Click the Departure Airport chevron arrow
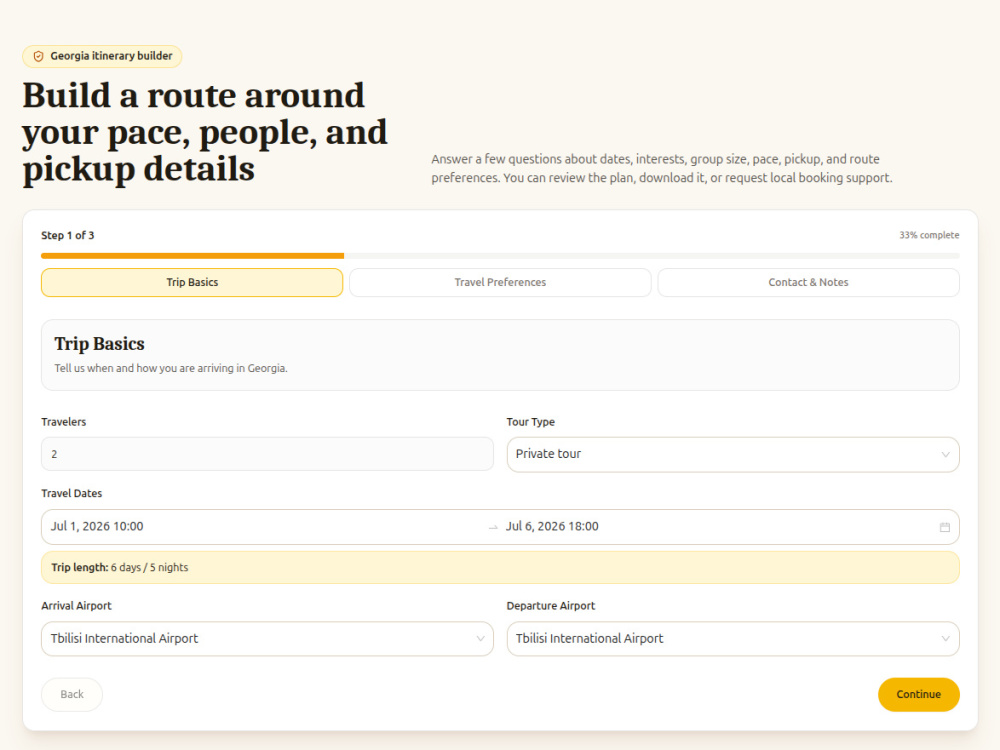The height and width of the screenshot is (750, 1000). (x=945, y=638)
